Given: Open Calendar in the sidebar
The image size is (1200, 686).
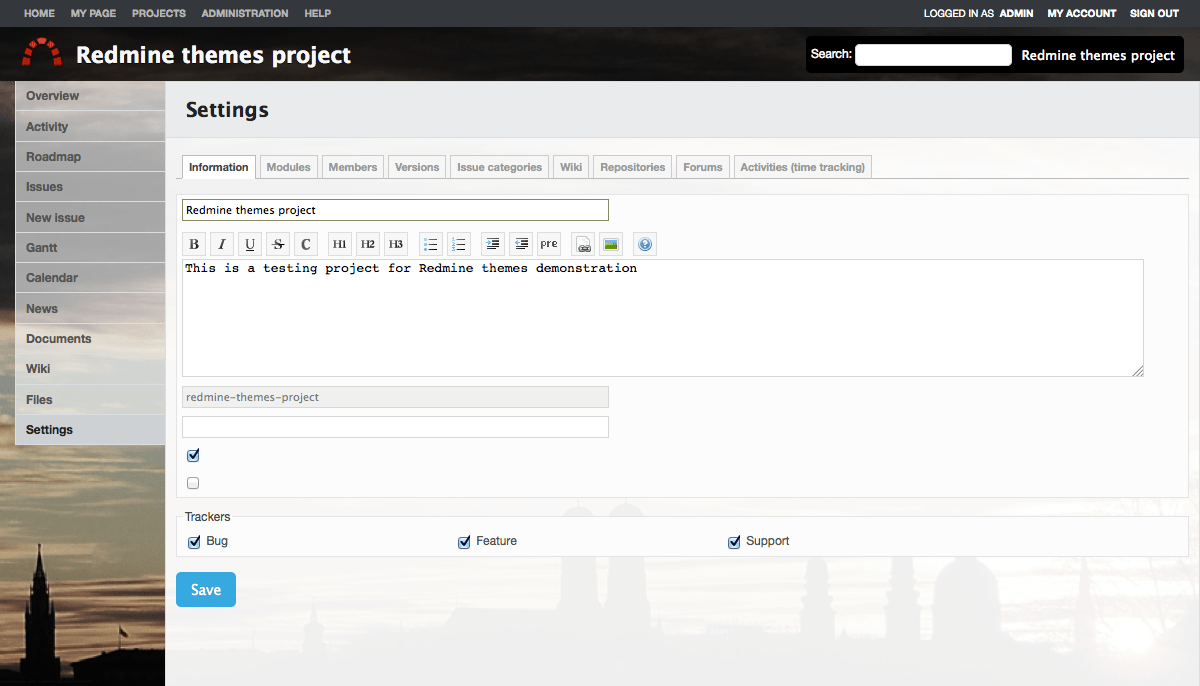Looking at the screenshot, I should [90, 278].
